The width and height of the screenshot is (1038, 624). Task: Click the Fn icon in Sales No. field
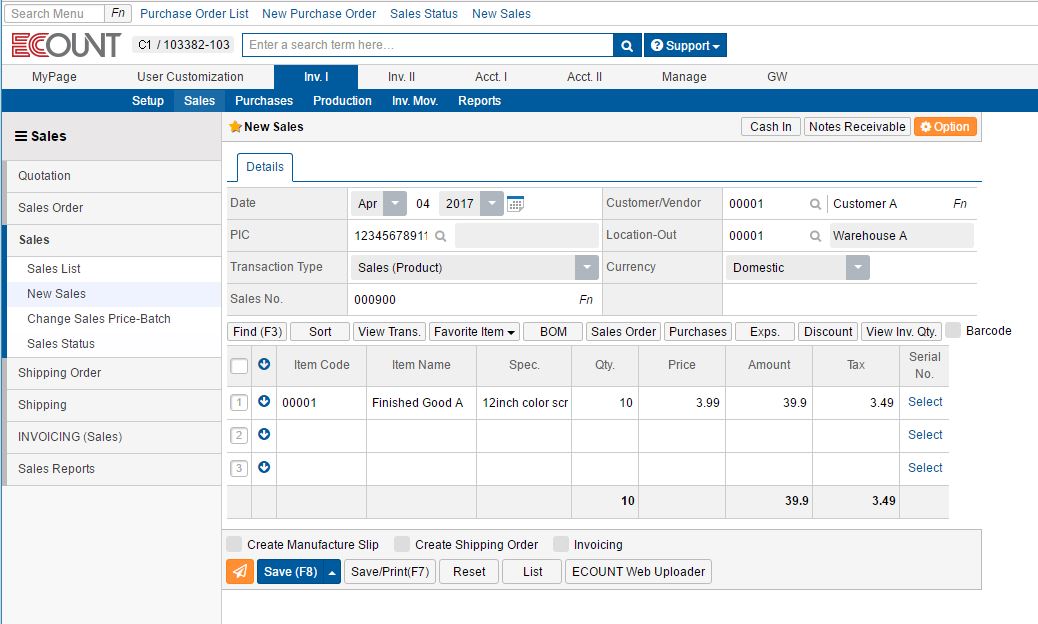pyautogui.click(x=586, y=299)
